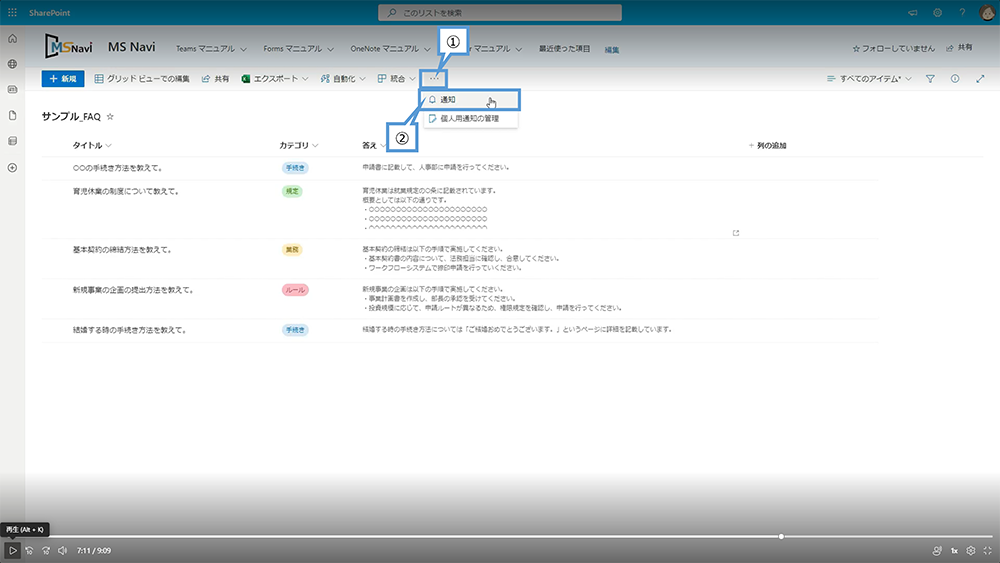This screenshot has width=1000, height=563.
Task: Enter fullscreen video mode
Action: [987, 550]
